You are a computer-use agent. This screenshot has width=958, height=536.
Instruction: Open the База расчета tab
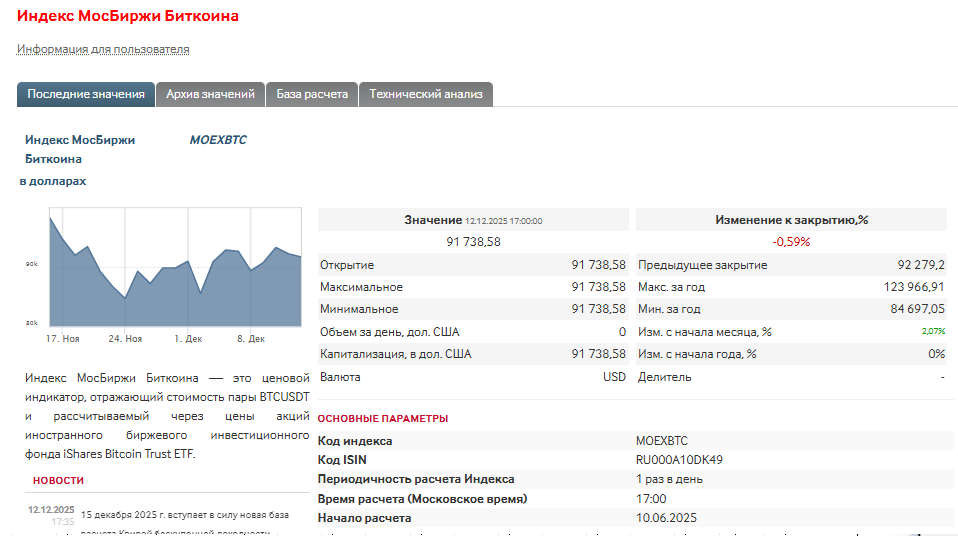(312, 94)
